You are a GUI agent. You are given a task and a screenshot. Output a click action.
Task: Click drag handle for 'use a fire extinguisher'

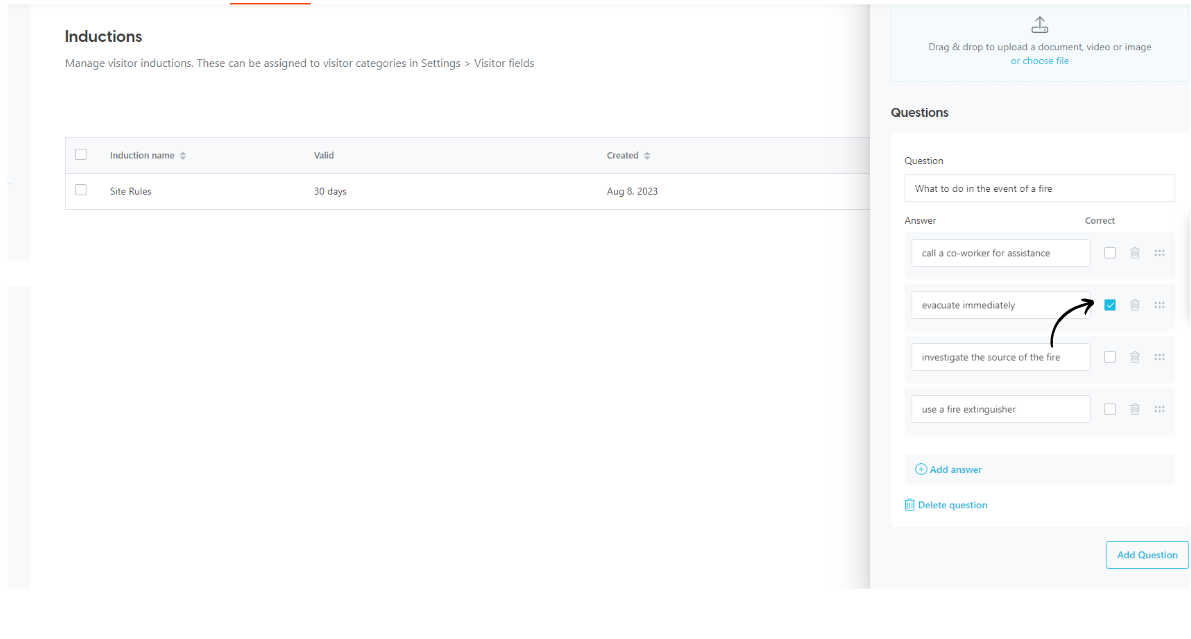1159,409
